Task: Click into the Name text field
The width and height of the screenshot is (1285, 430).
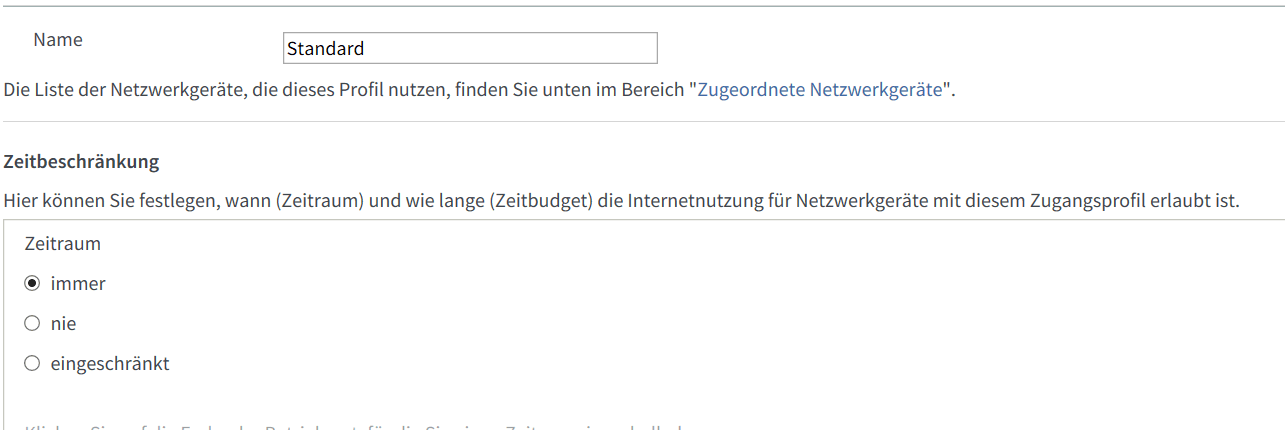Action: (470, 48)
